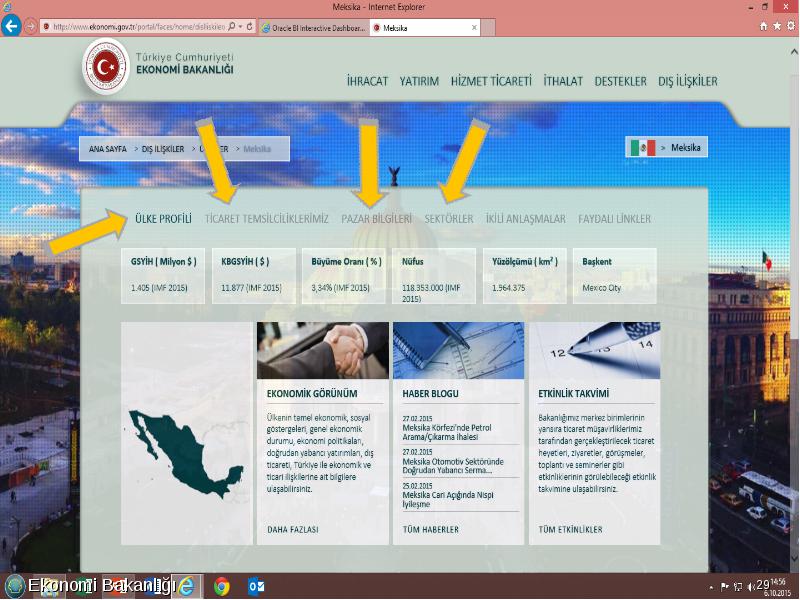Switch to Oracle BI Interactive Dashboard tab
Viewport: 800px width, 600px height.
(313, 28)
